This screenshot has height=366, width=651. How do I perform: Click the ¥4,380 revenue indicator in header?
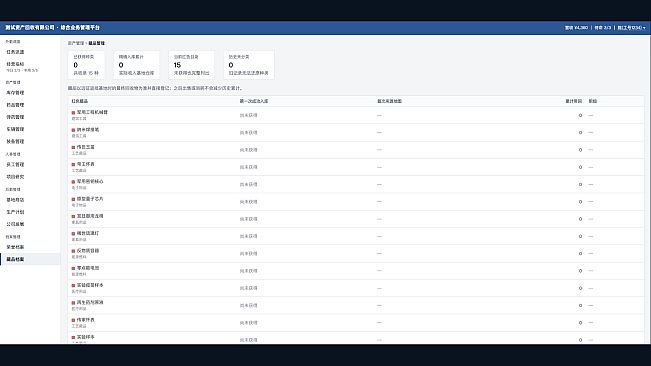[576, 28]
